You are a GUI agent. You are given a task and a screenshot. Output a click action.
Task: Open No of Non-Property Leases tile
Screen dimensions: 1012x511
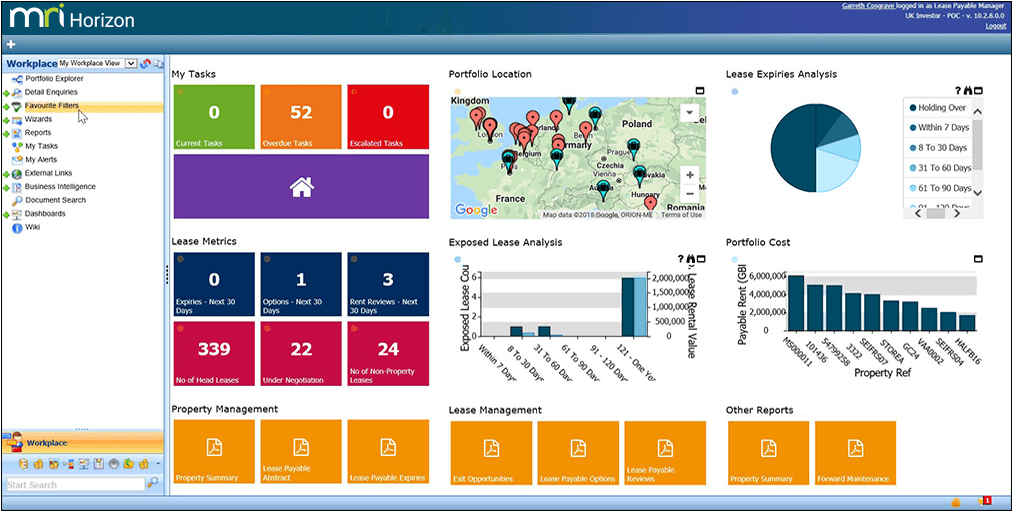tap(388, 354)
